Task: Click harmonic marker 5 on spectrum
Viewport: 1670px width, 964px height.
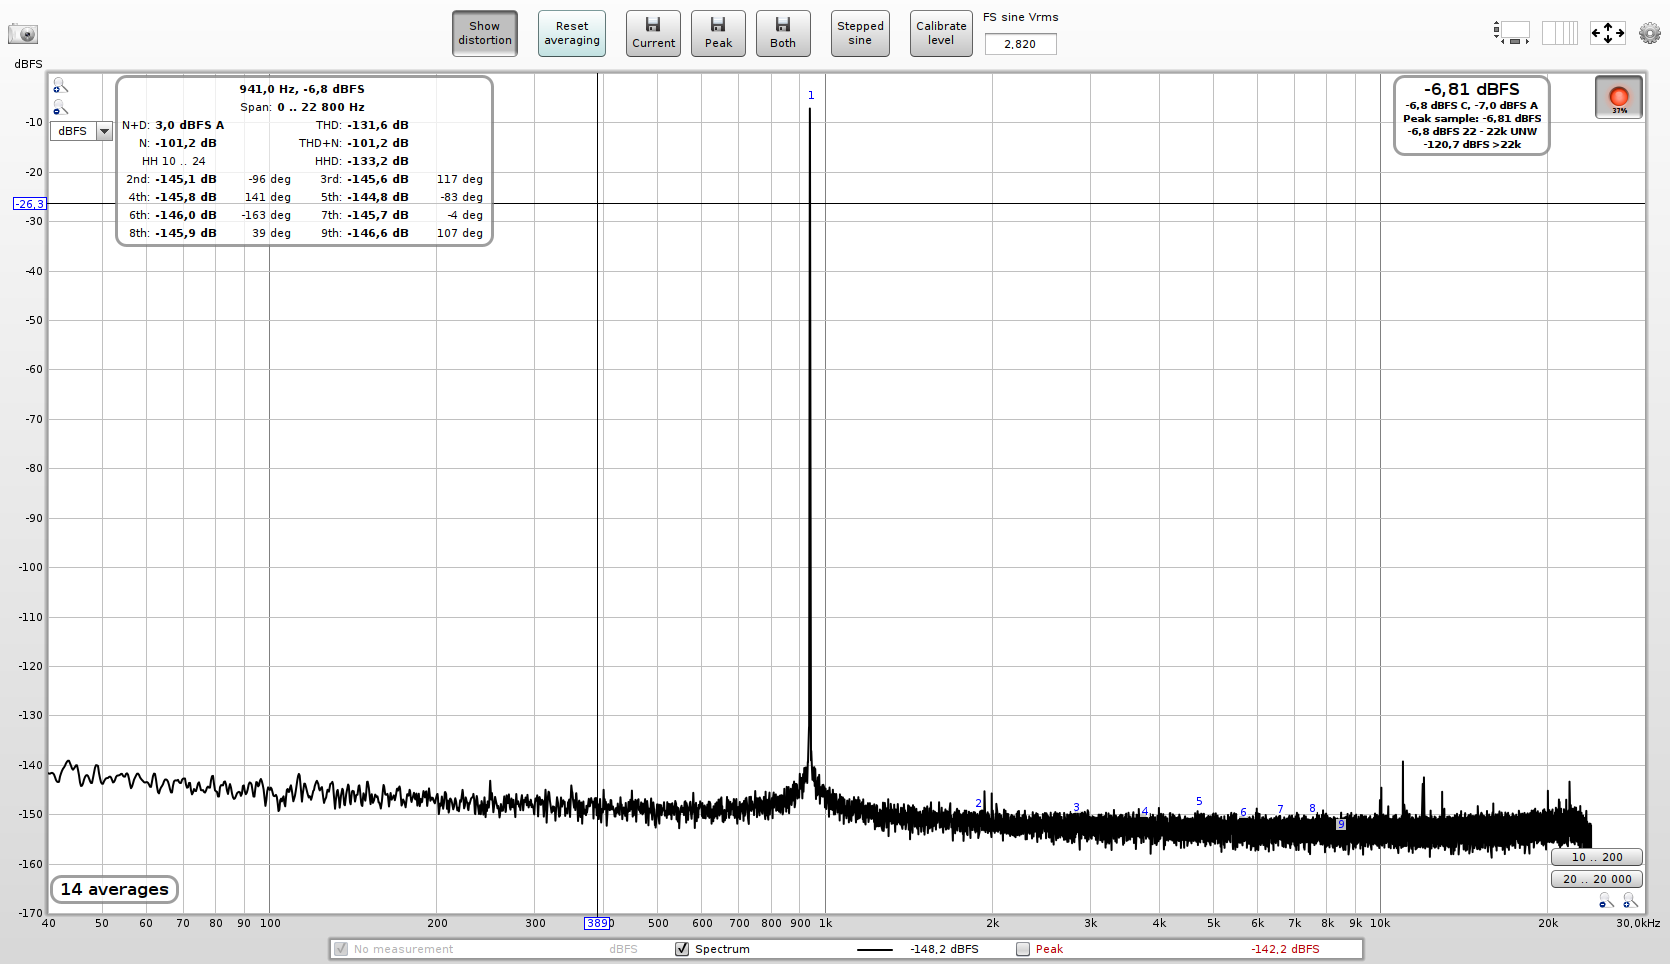Action: click(1199, 801)
